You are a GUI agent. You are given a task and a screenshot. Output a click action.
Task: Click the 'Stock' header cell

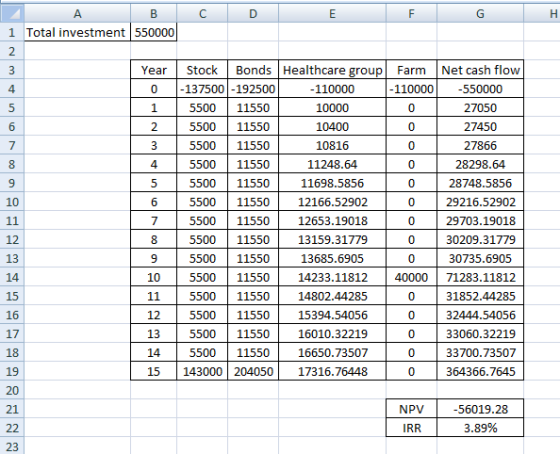click(x=202, y=70)
